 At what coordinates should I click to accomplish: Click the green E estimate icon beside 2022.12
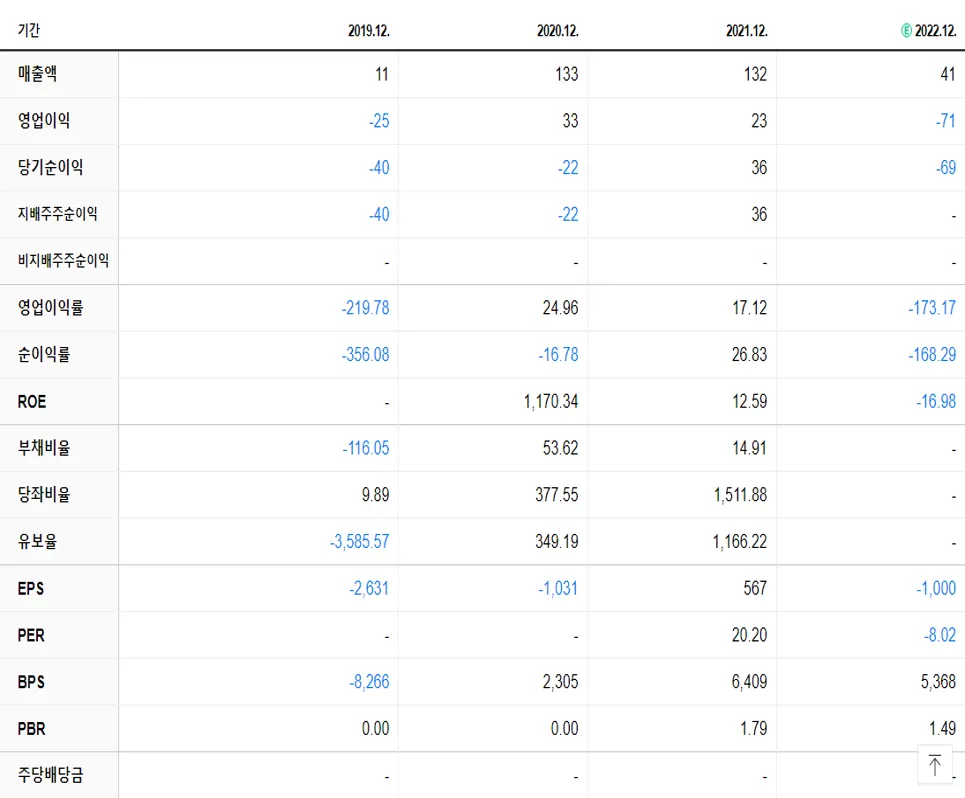pos(905,30)
